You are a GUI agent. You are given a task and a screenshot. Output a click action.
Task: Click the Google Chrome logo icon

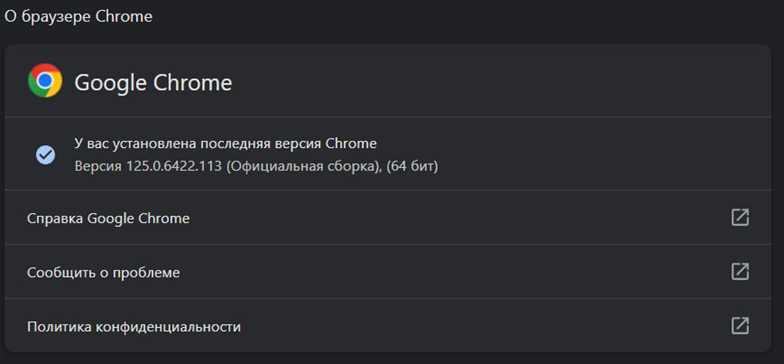pyautogui.click(x=45, y=80)
